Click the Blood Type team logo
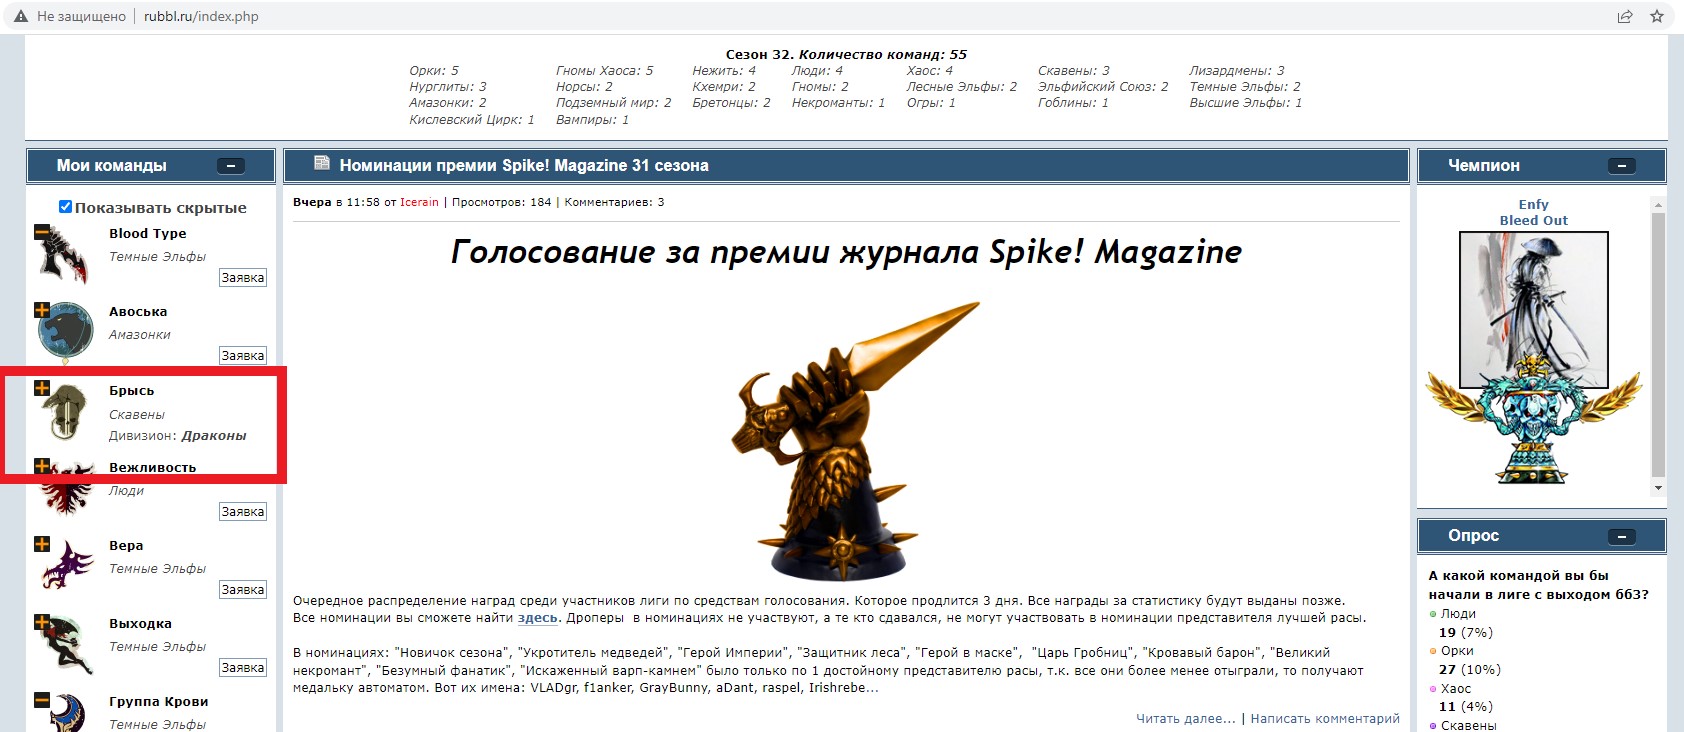Viewport: 1684px width, 732px height. pyautogui.click(x=65, y=255)
